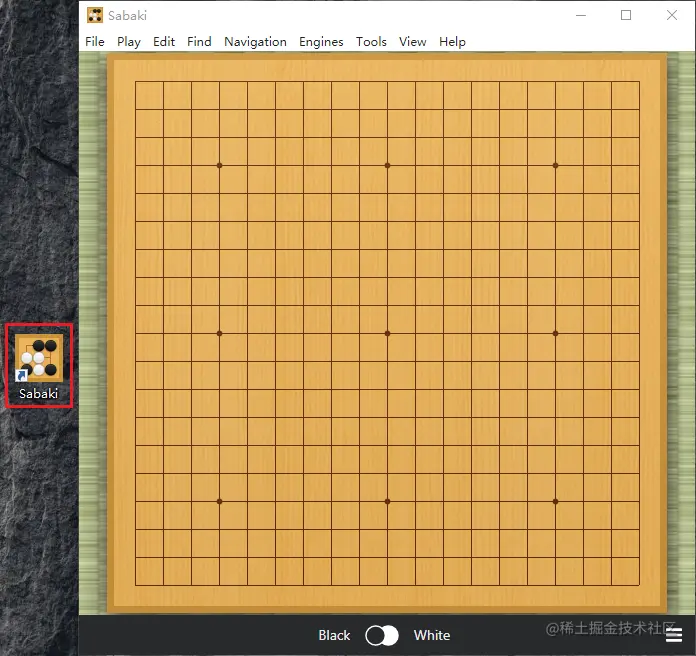This screenshot has width=696, height=656.
Task: Place a stone on the center star point
Action: tap(388, 333)
